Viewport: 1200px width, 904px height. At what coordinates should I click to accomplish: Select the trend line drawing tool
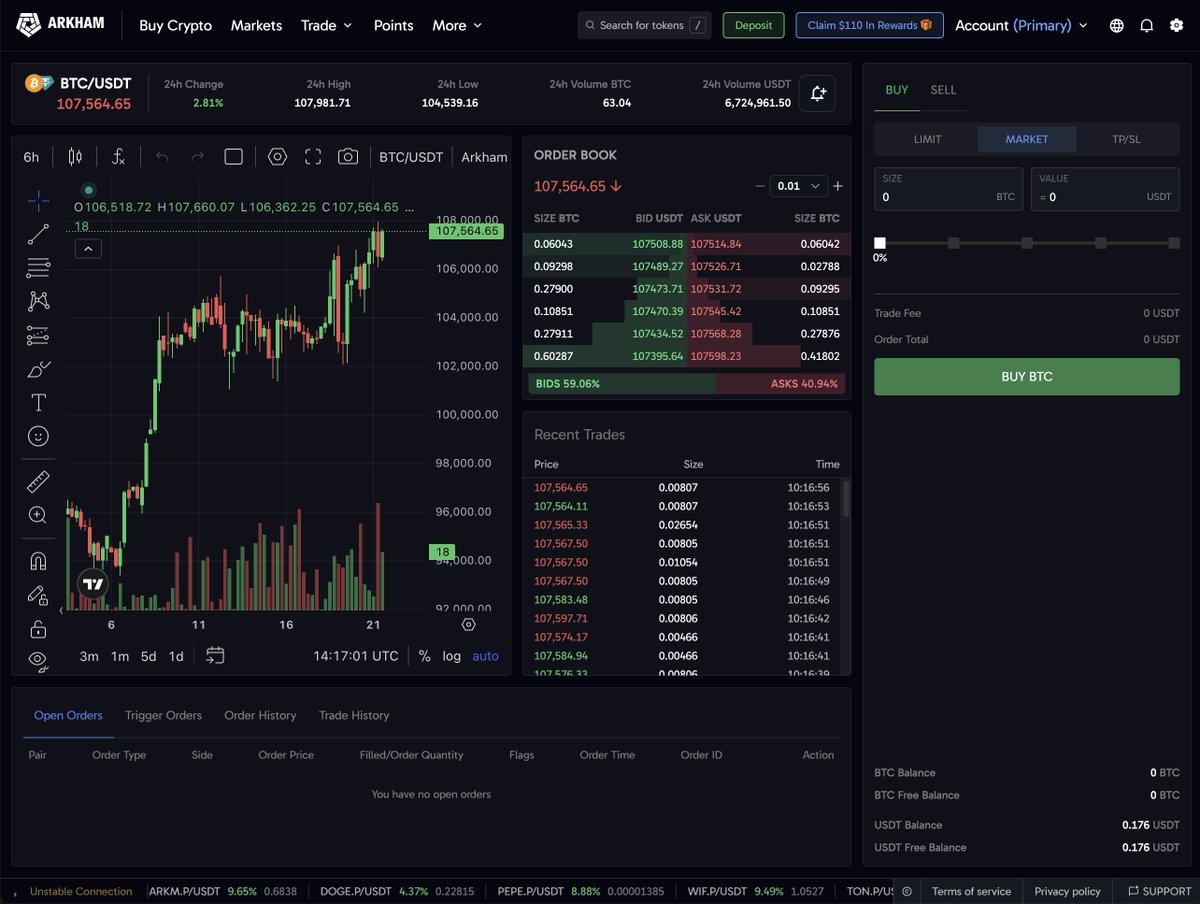coord(38,234)
